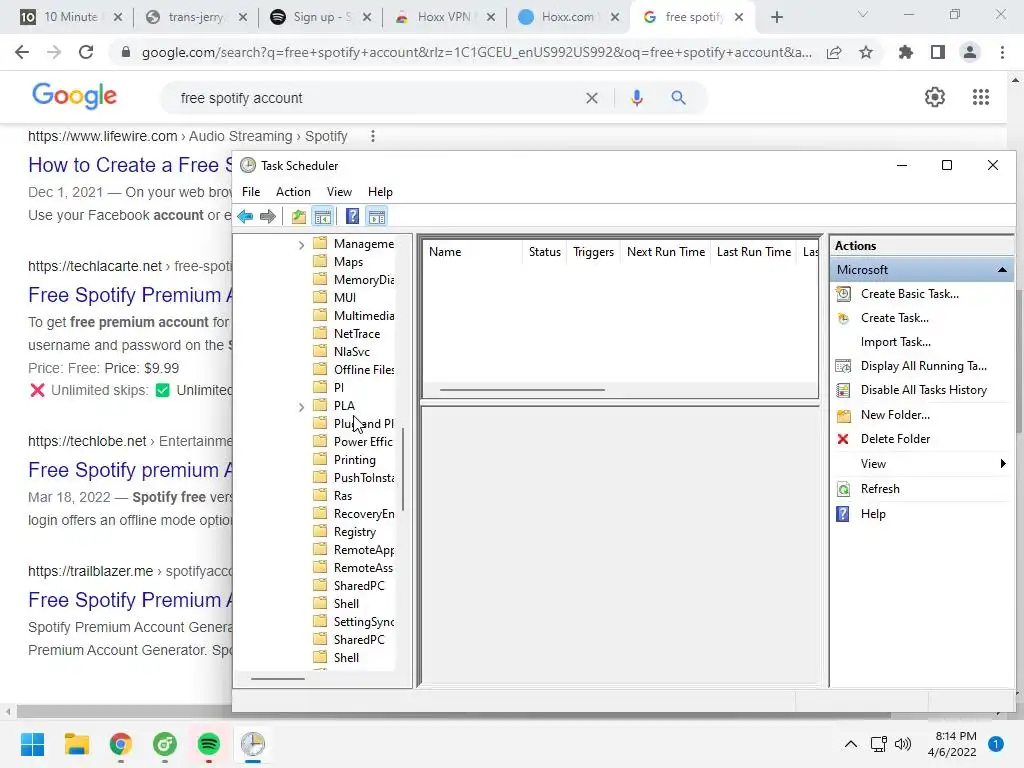This screenshot has height=768, width=1024.
Task: Open a new Chrome tab
Action: [x=776, y=17]
